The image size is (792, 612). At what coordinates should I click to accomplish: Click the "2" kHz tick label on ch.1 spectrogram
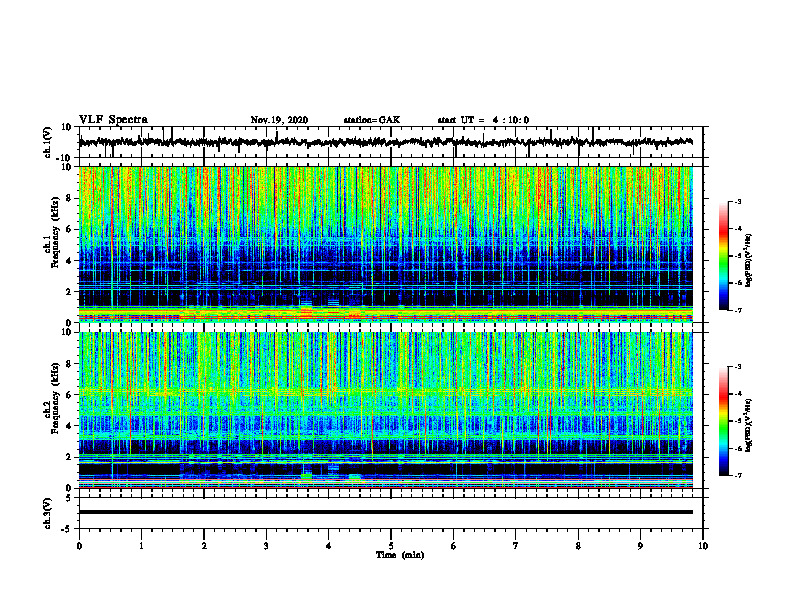pyautogui.click(x=69, y=292)
